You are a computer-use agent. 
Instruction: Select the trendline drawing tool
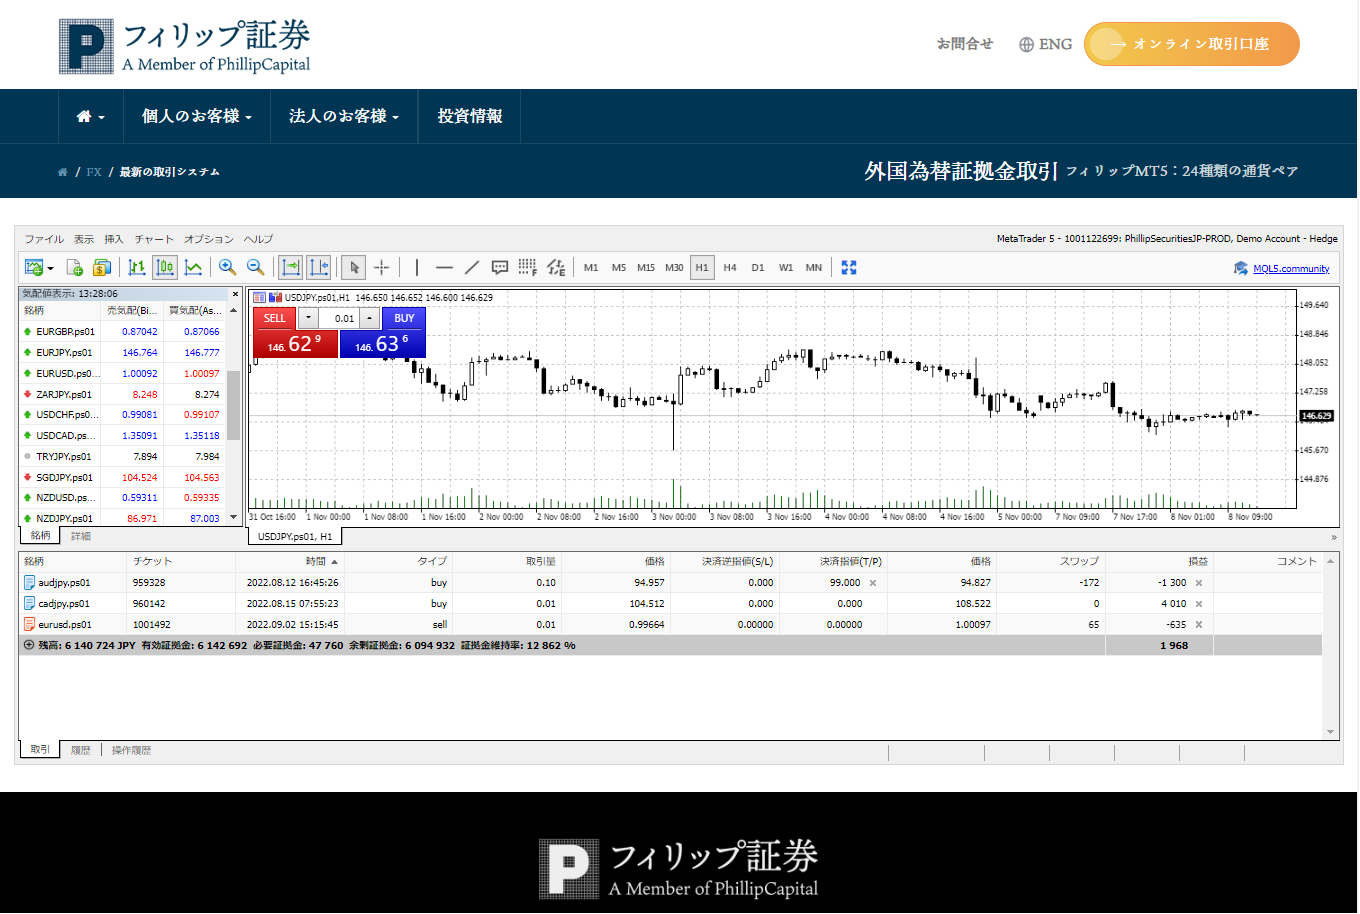pos(472,267)
